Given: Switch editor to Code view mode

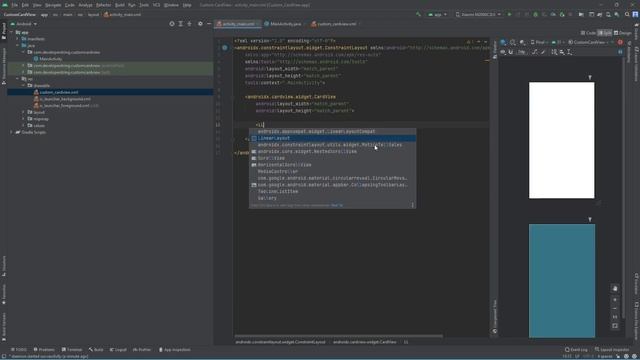Looking at the screenshot, I should 588,33.
